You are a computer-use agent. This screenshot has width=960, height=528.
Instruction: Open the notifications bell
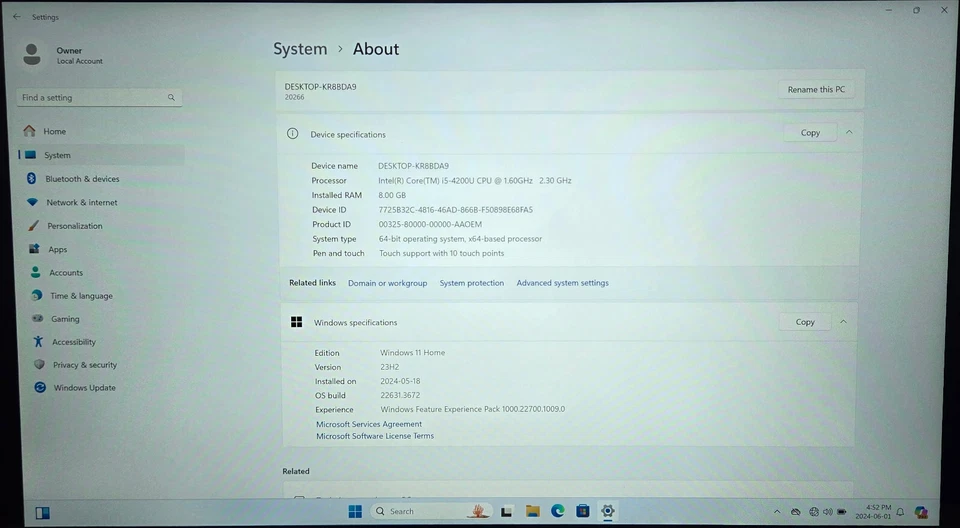(901, 512)
